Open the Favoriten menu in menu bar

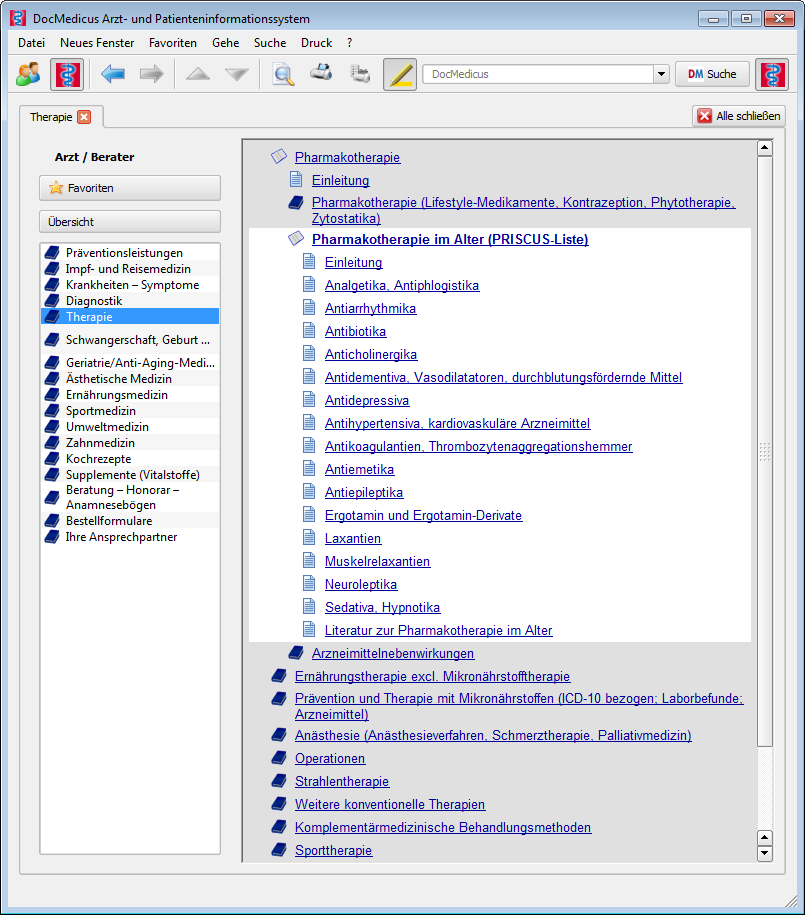point(173,43)
